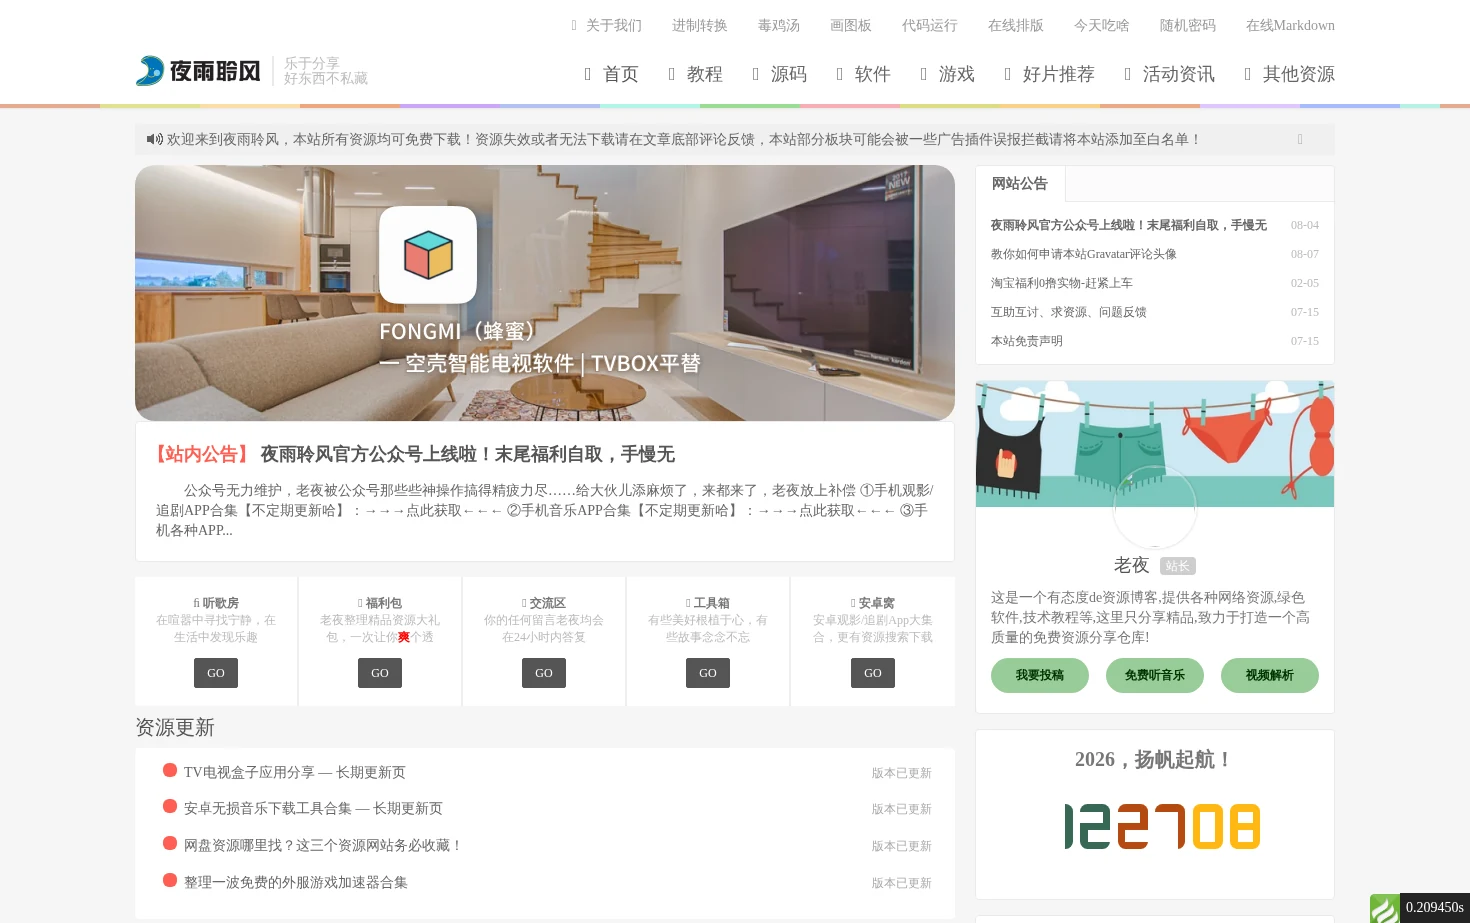Open the 在线Markdown link

(x=1290, y=25)
